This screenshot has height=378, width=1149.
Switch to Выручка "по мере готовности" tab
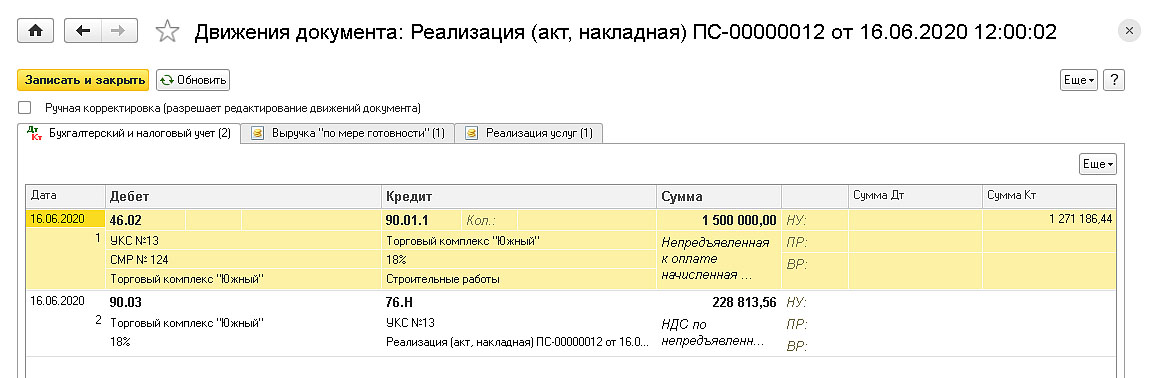tap(347, 133)
